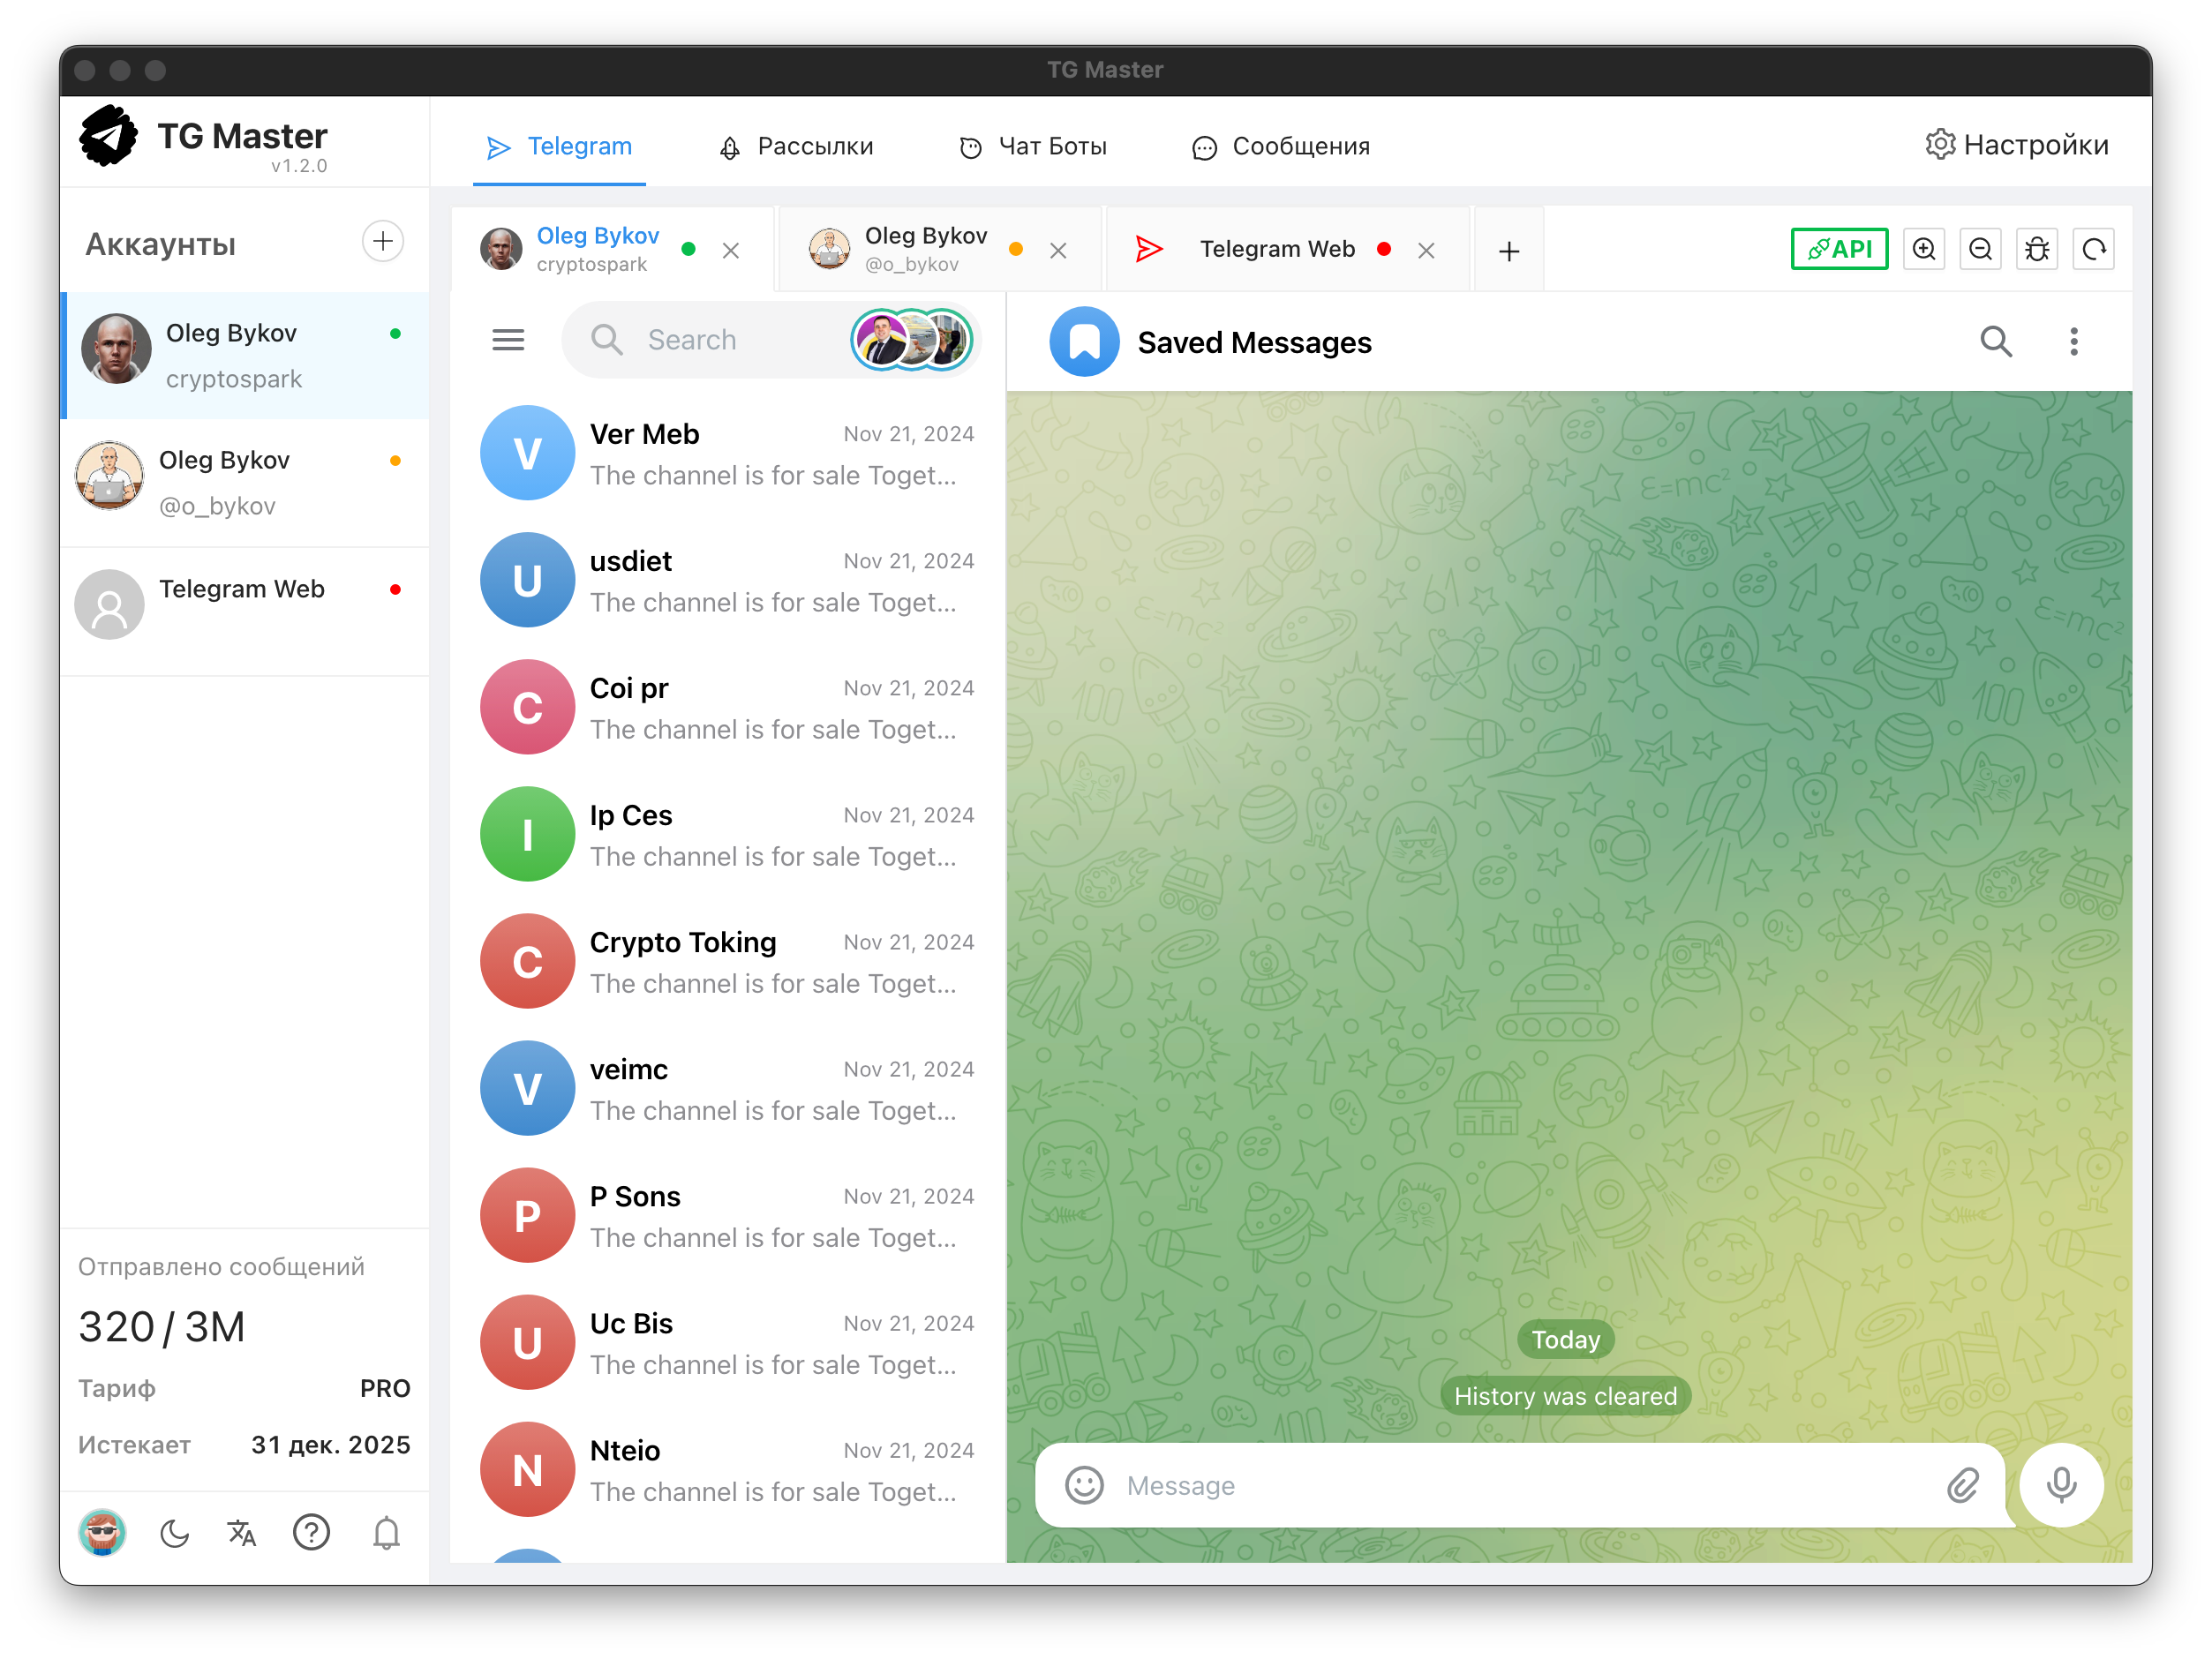The image size is (2212, 1659).
Task: Click the reload refresh icon
Action: click(x=2094, y=249)
